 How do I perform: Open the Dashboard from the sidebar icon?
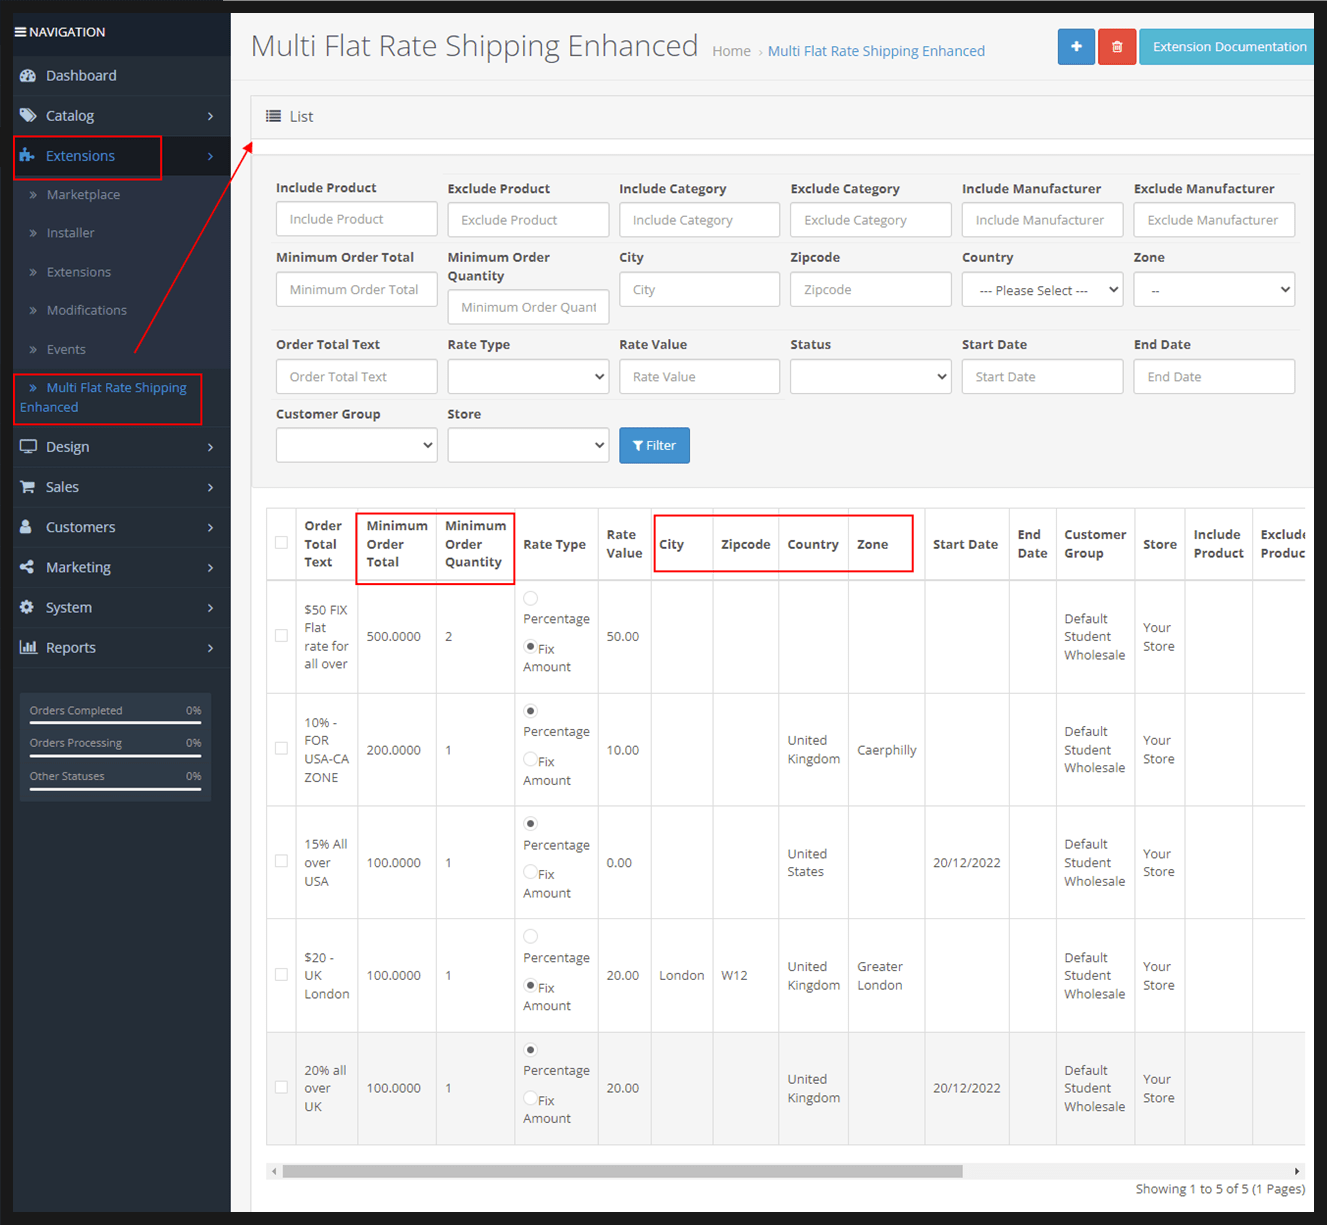pyautogui.click(x=27, y=75)
